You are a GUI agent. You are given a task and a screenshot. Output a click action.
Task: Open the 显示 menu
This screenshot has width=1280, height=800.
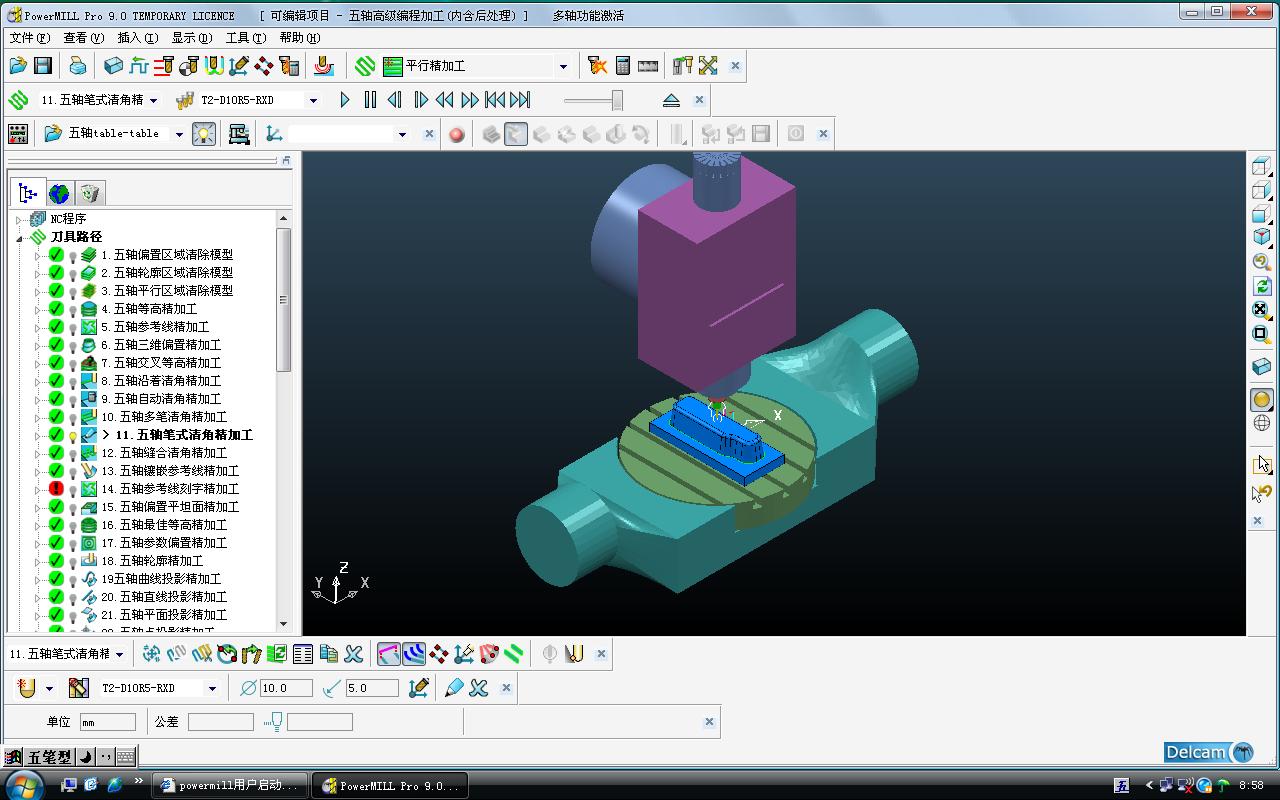click(191, 38)
